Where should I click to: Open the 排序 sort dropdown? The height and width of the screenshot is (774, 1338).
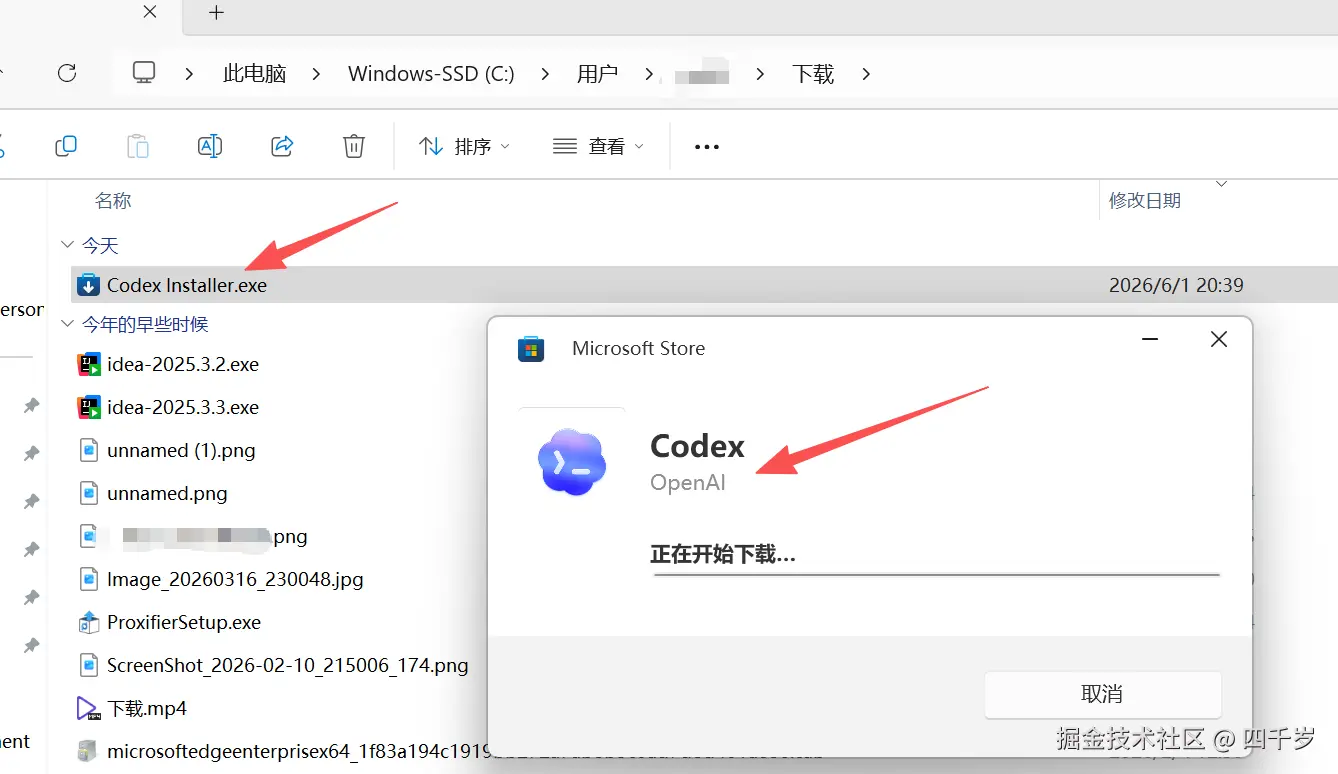point(465,146)
